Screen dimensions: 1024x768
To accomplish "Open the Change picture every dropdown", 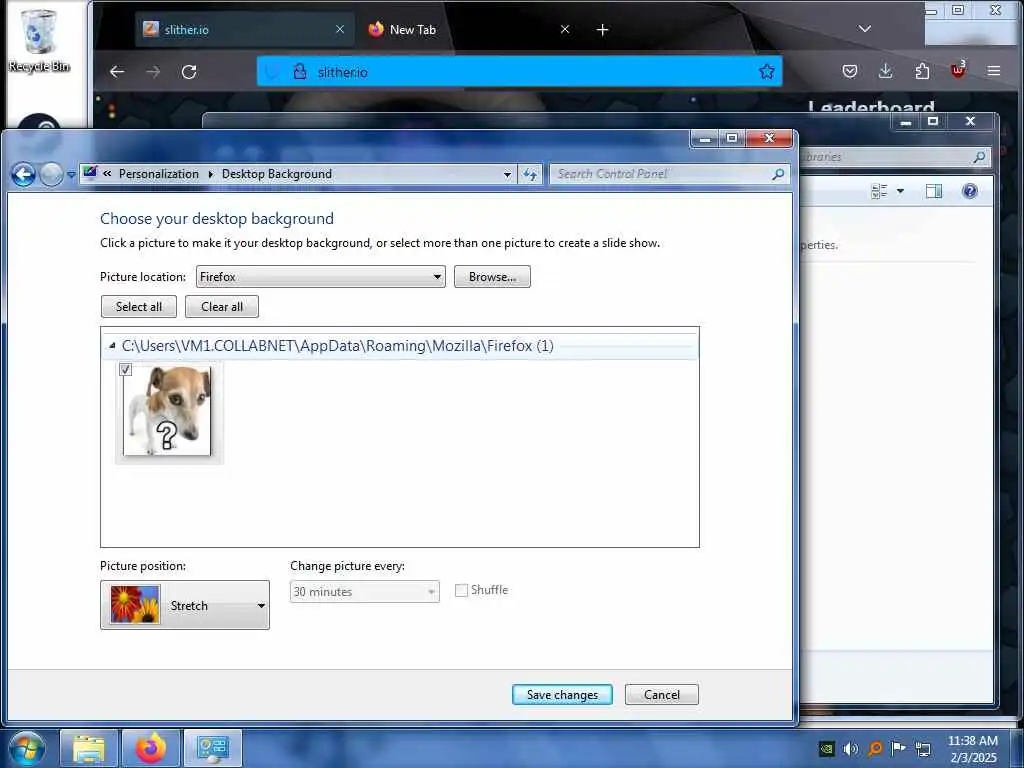I will (x=364, y=592).
